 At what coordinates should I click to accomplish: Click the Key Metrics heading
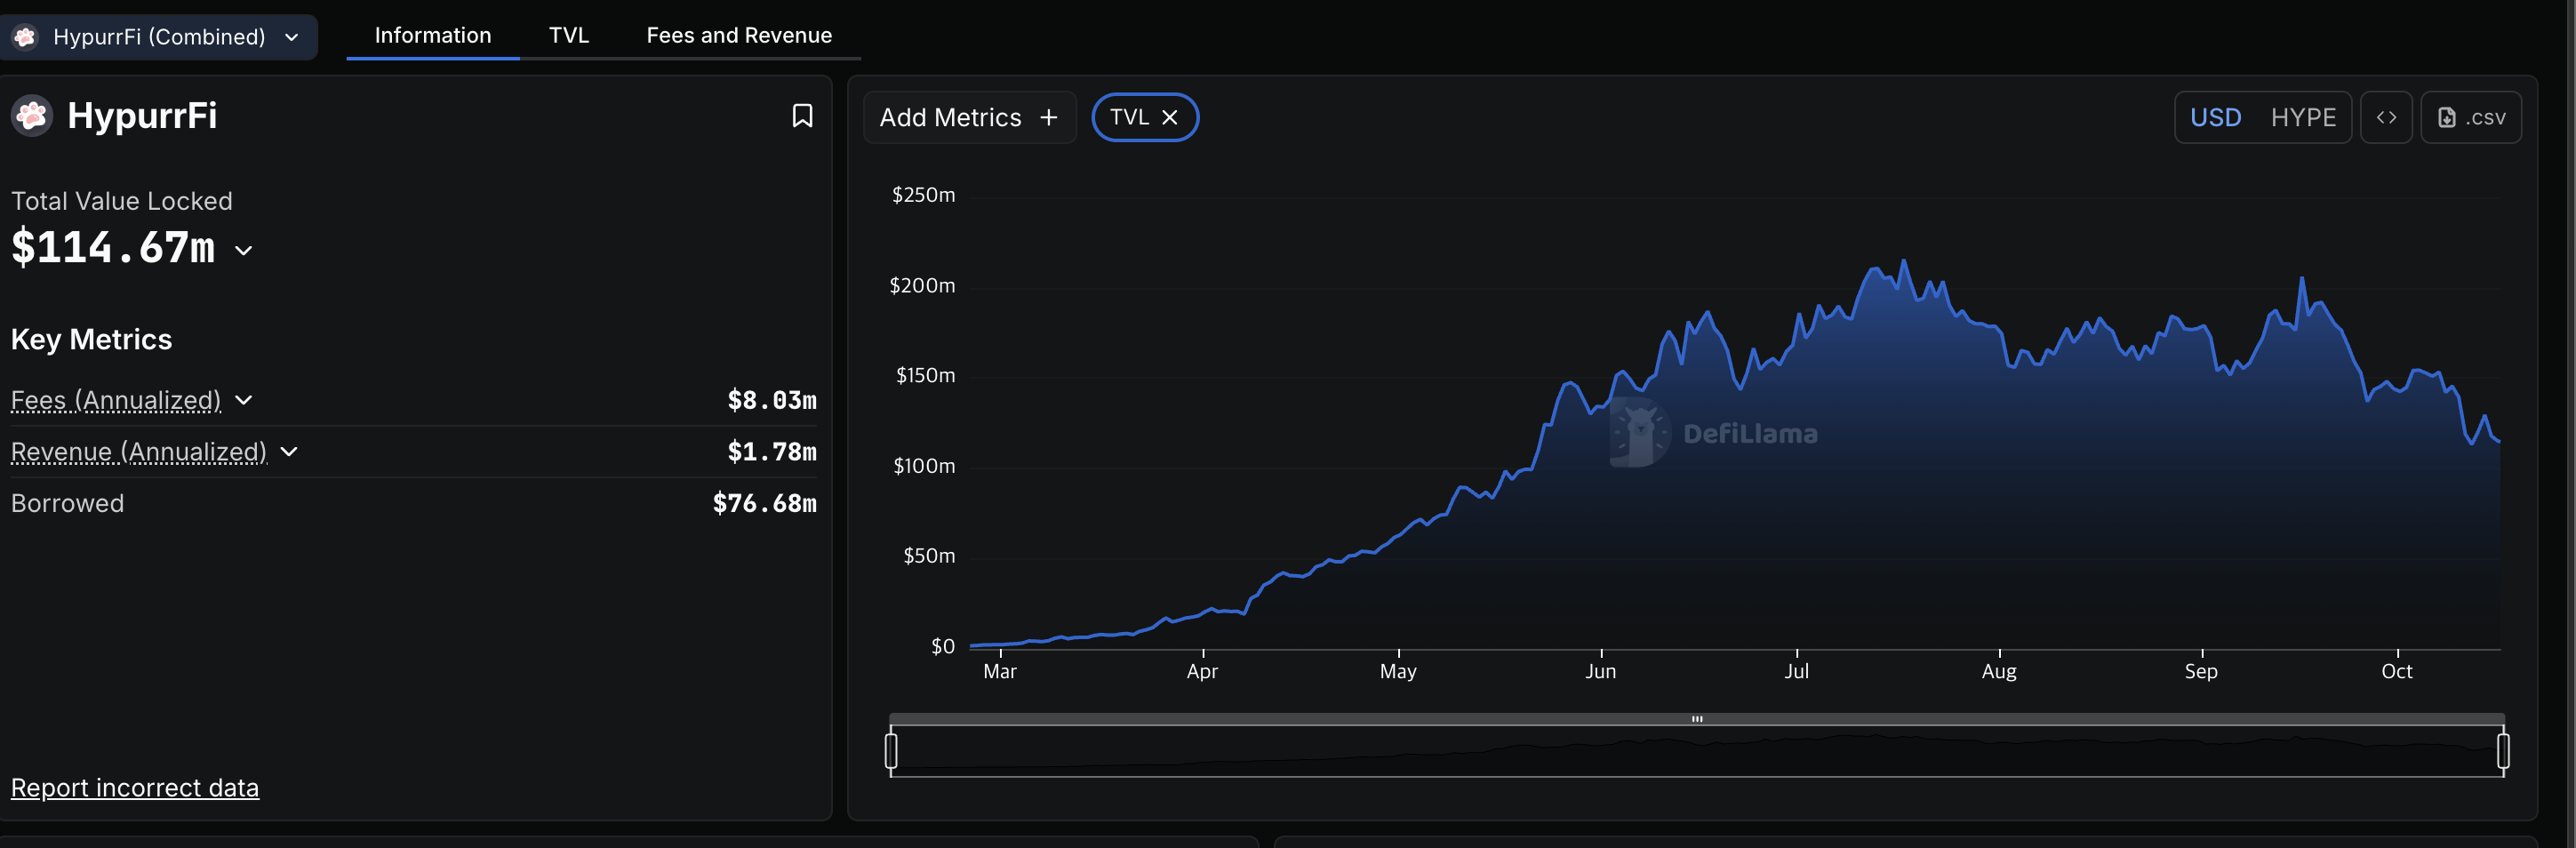[91, 340]
